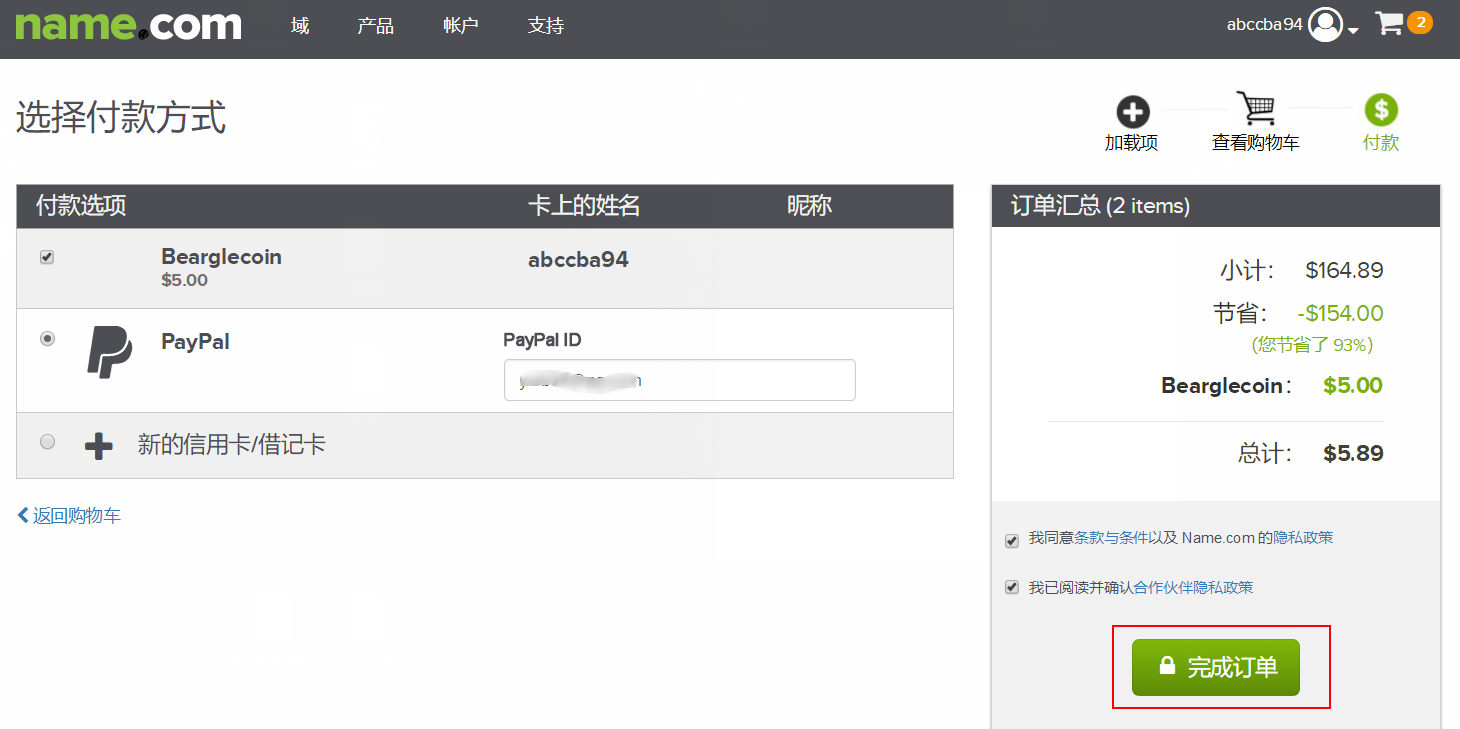Screen dimensions: 1460x729
Task: Click the abccba94 name on card cell
Action: point(578,260)
